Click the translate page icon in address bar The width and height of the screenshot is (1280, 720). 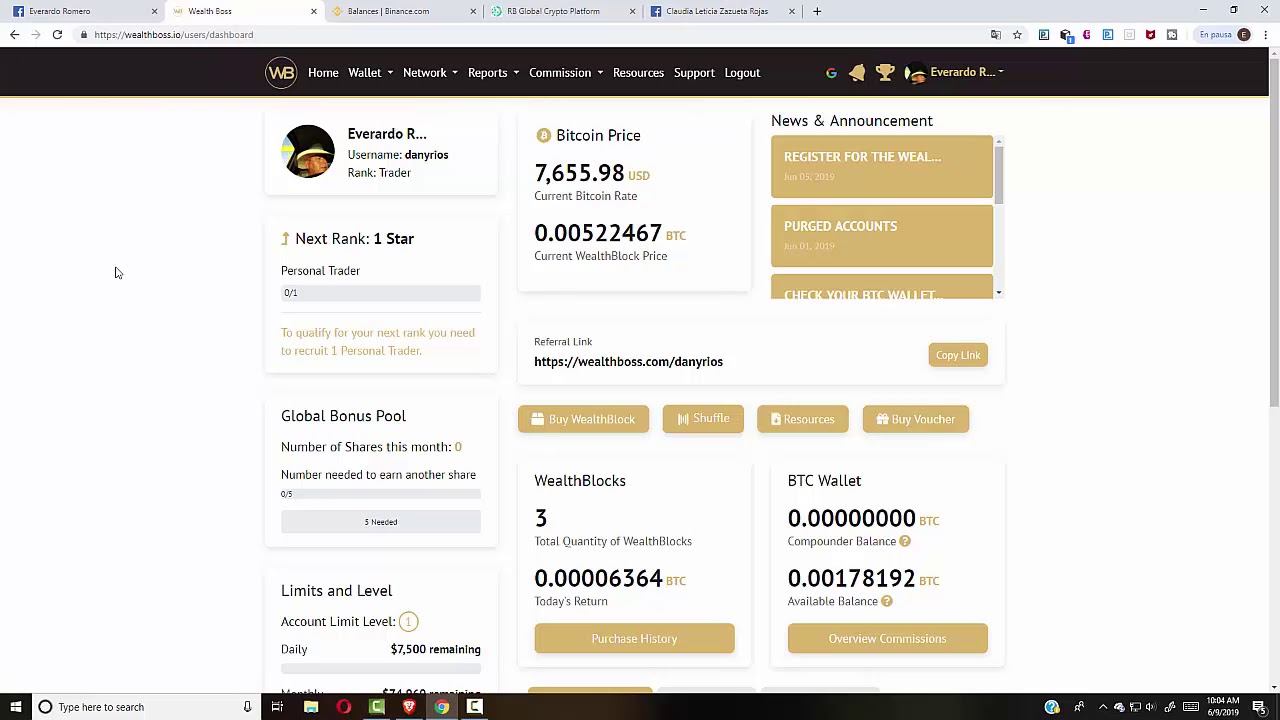coord(995,35)
